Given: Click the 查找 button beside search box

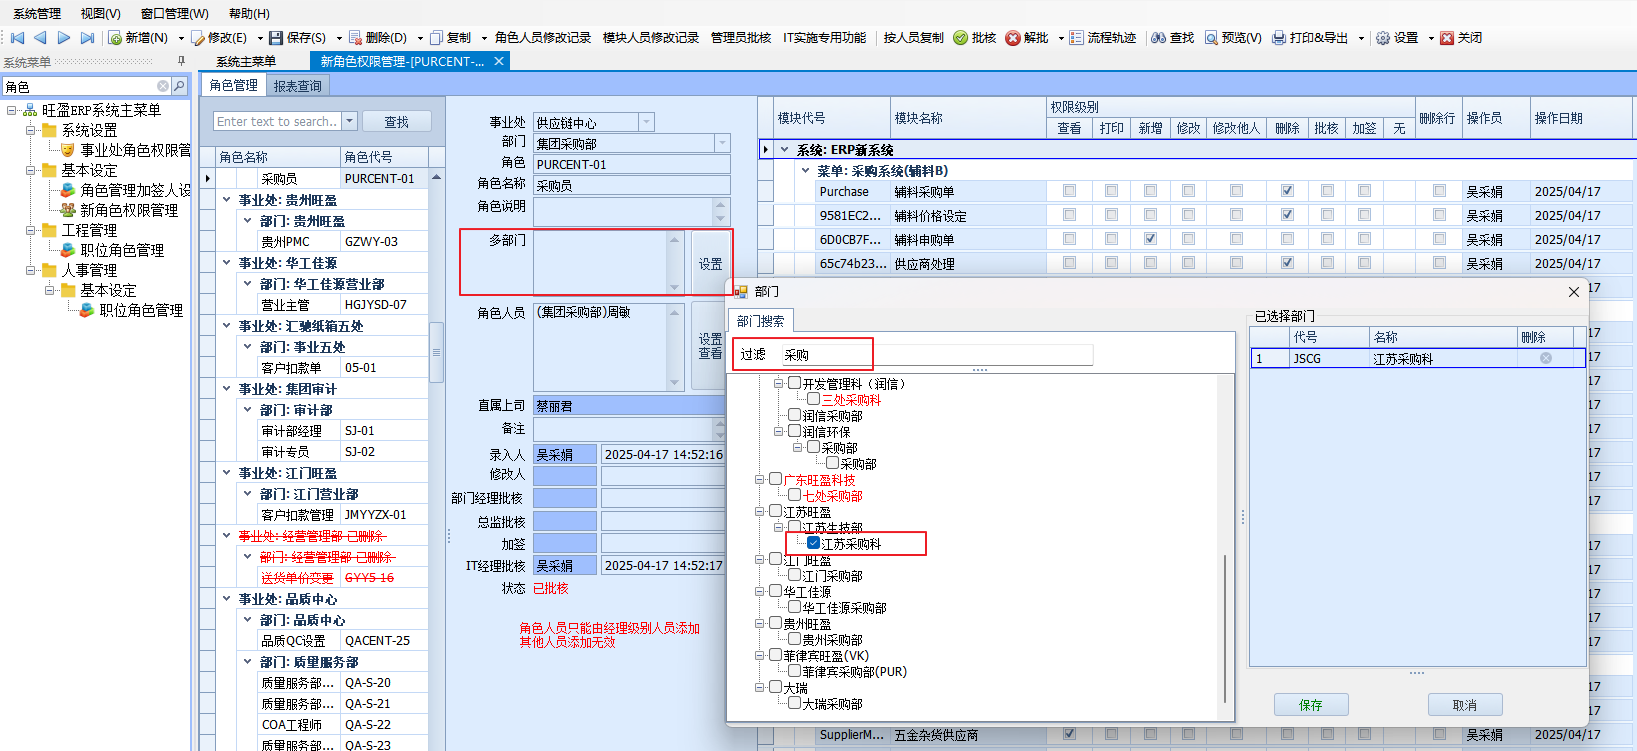Looking at the screenshot, I should pos(397,122).
